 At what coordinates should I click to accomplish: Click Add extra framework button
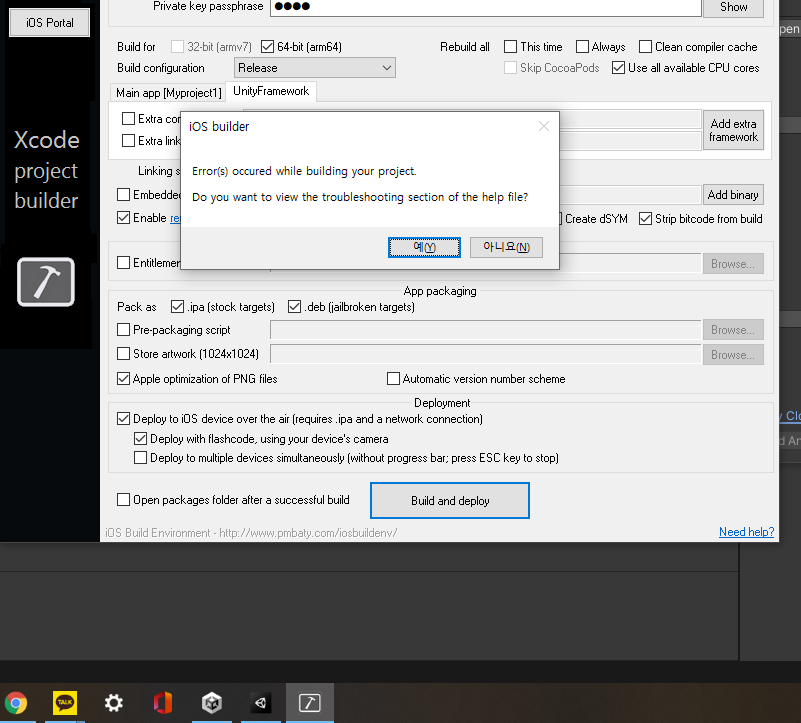click(x=733, y=130)
